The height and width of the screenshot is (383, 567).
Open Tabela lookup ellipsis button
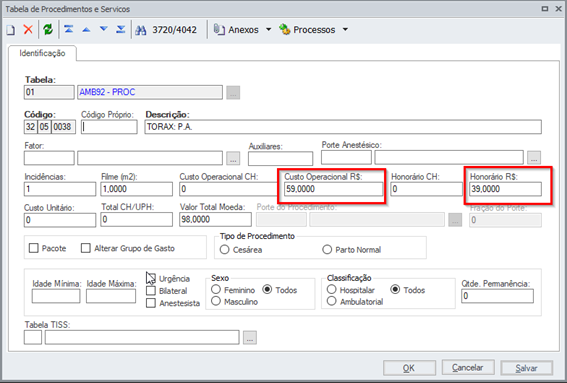(x=233, y=93)
